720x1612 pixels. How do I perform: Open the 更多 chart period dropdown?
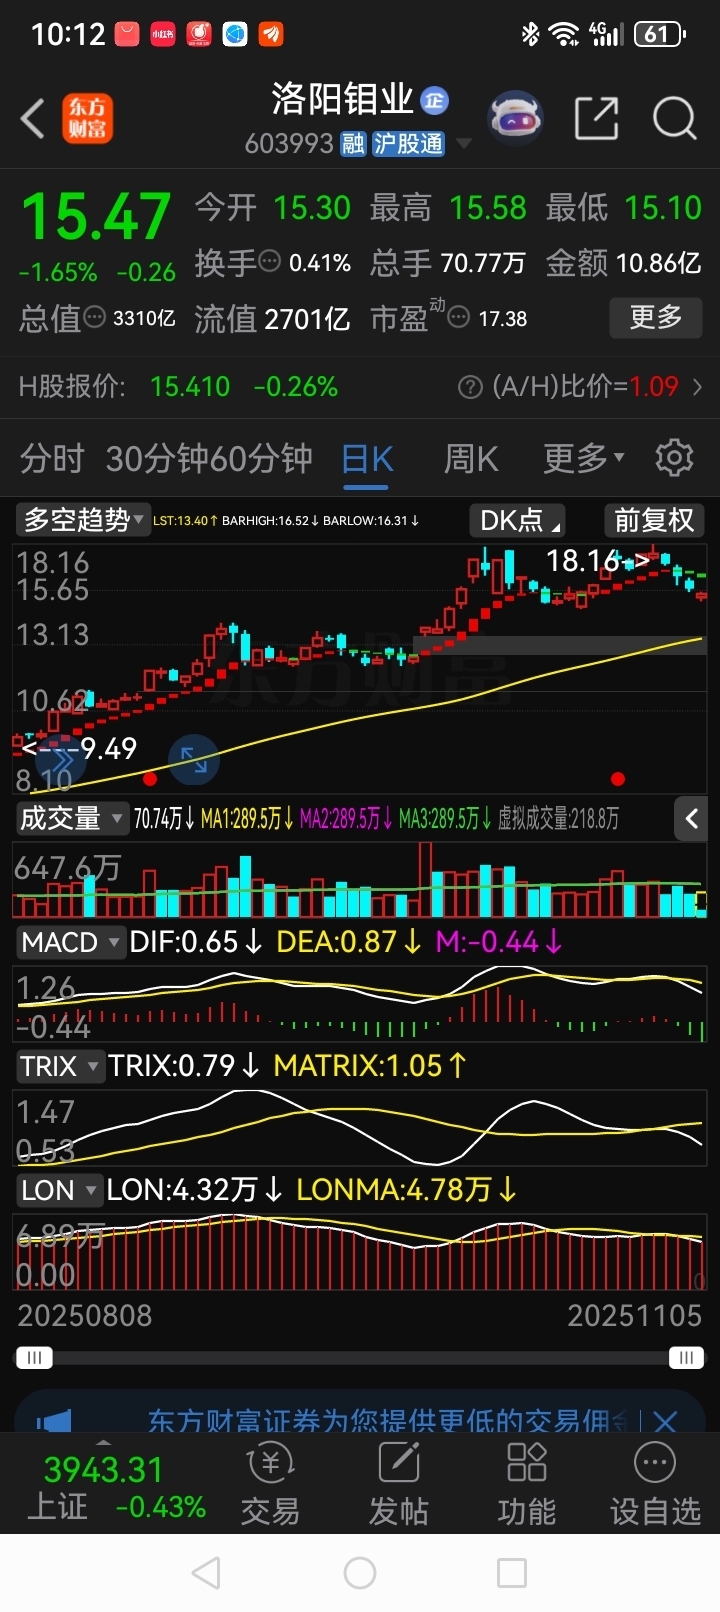(x=584, y=458)
